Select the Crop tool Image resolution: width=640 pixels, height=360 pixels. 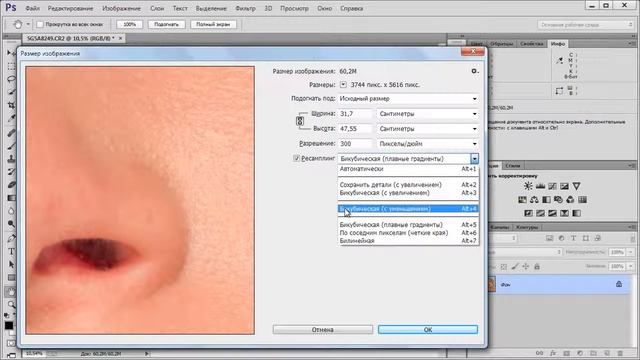point(11,105)
